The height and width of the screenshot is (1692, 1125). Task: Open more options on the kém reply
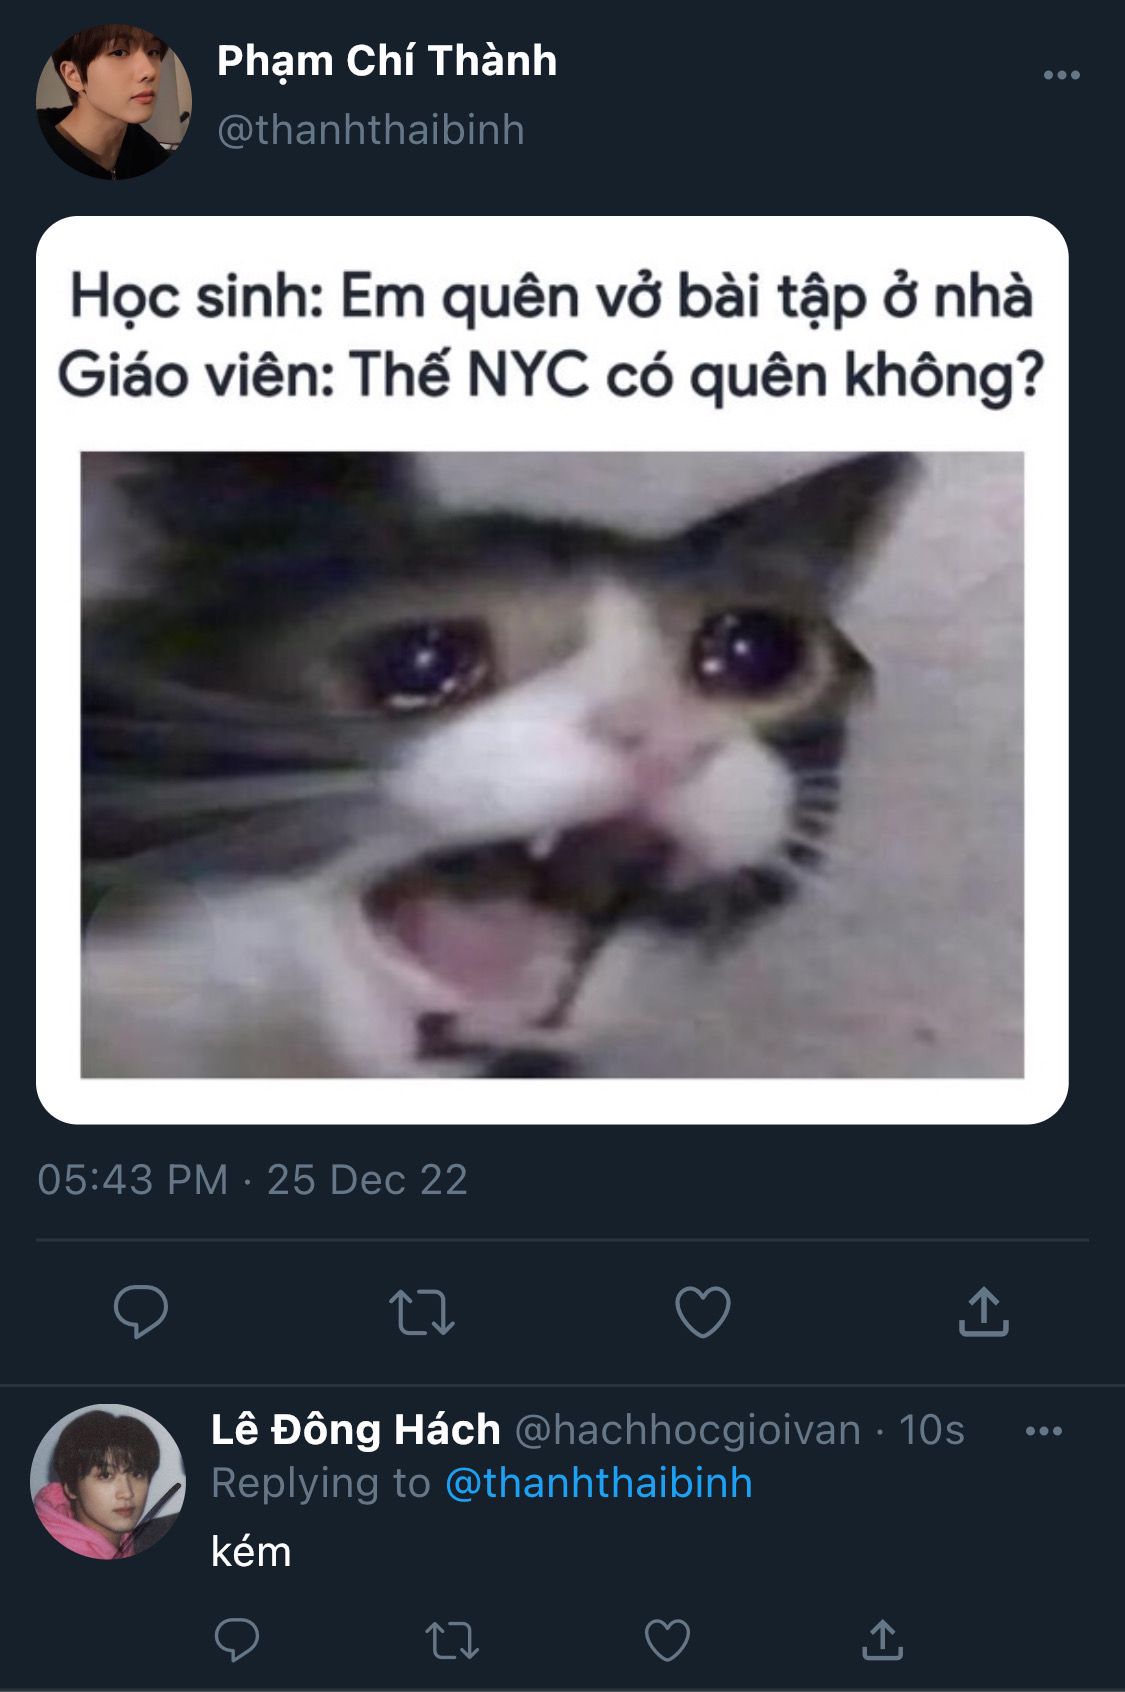pyautogui.click(x=1044, y=1431)
